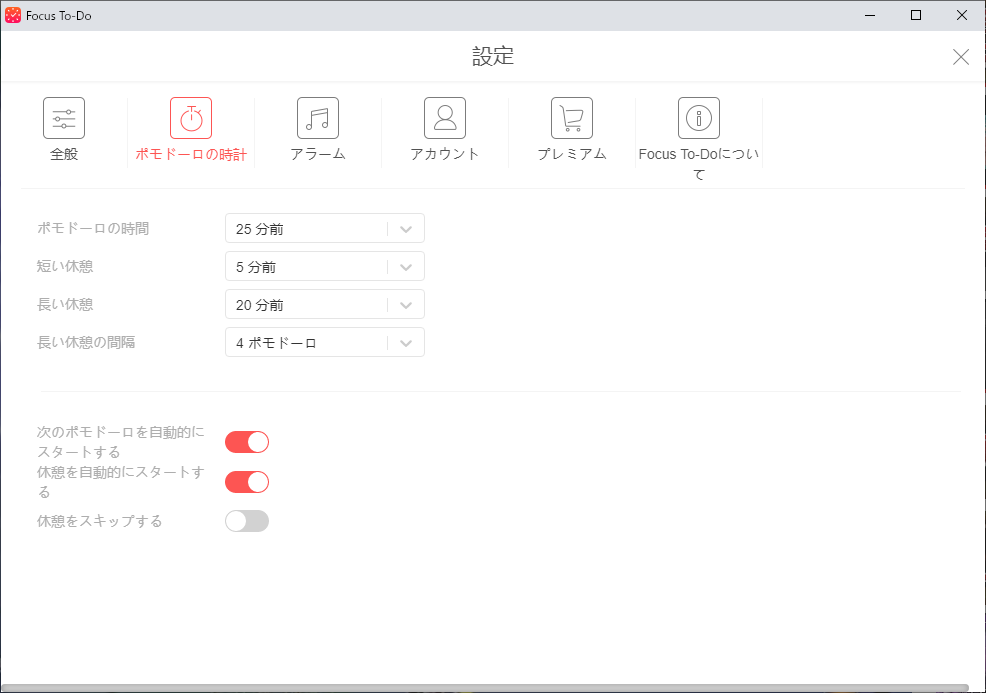Screen dimensions: 986x693
Task: Enable the 休憩をスキップする switch
Action: pyautogui.click(x=247, y=521)
